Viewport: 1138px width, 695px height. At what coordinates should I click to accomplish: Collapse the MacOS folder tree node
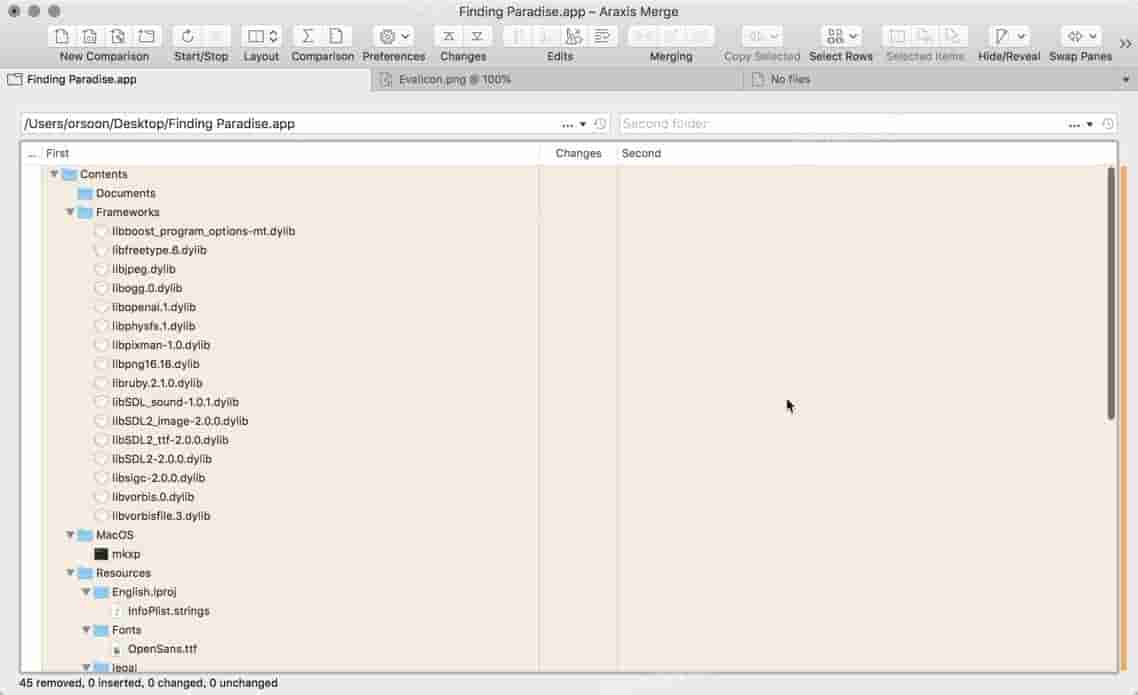[70, 535]
